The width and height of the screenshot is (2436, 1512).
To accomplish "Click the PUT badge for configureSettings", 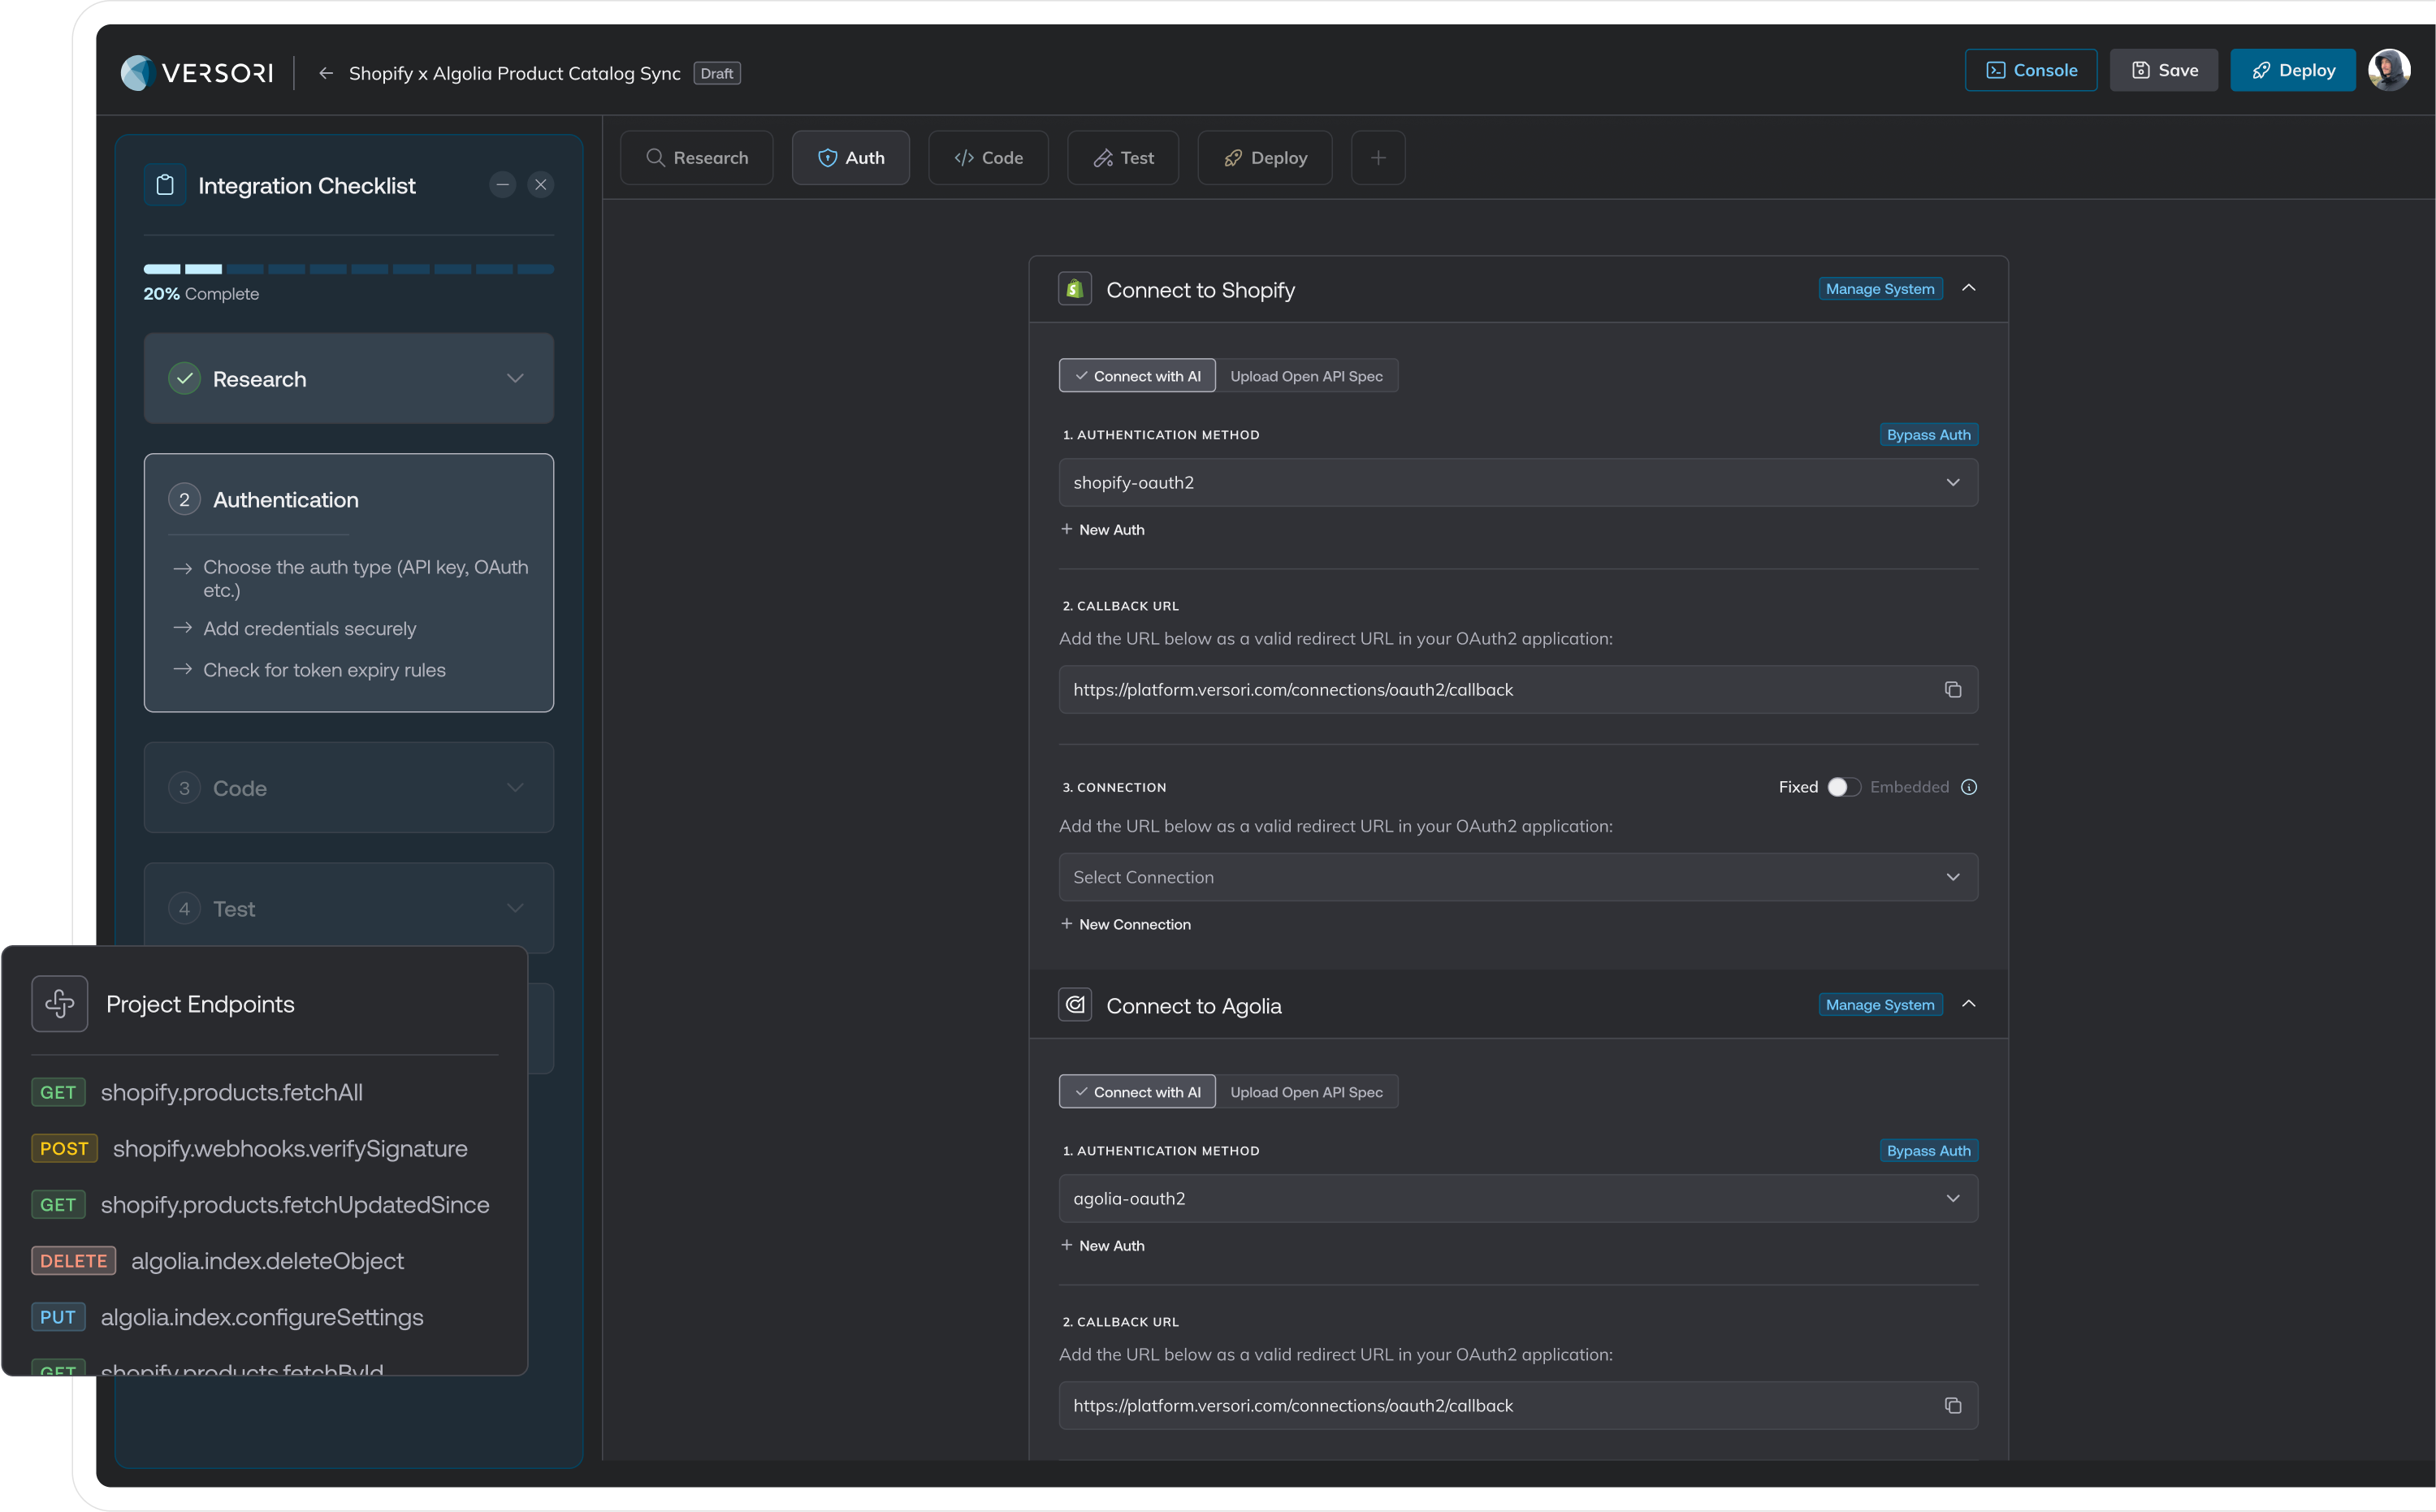I will pyautogui.click(x=58, y=1316).
